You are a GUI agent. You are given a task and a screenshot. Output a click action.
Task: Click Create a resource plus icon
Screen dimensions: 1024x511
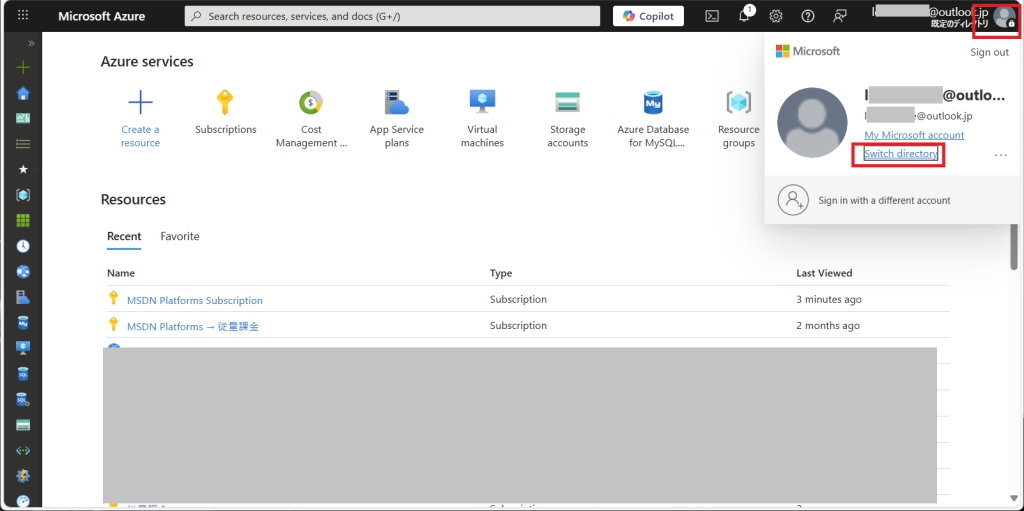point(140,103)
